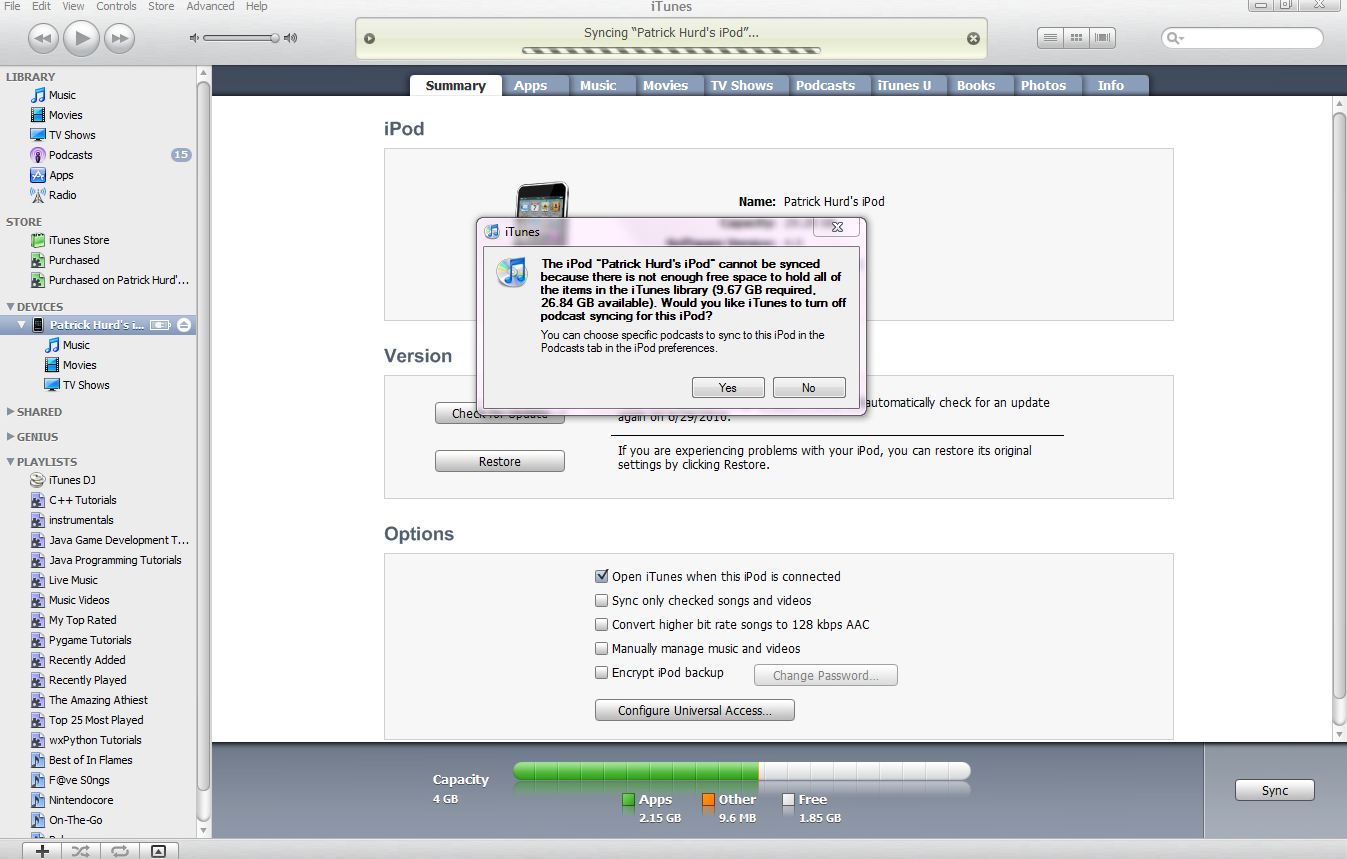Image resolution: width=1347 pixels, height=859 pixels.
Task: Check Encrypt iPod backup
Action: click(x=602, y=672)
